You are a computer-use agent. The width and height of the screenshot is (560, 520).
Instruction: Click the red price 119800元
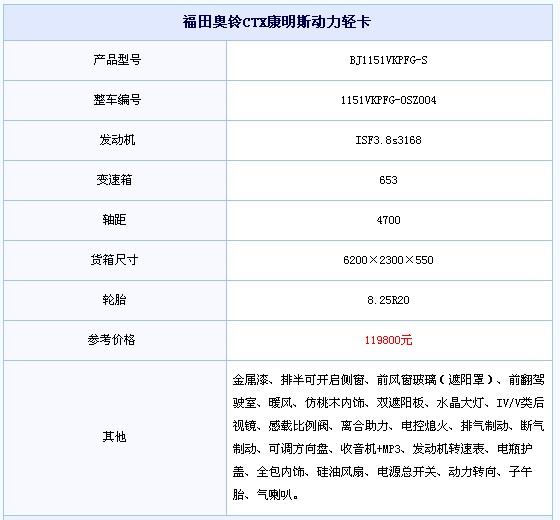pyautogui.click(x=388, y=340)
